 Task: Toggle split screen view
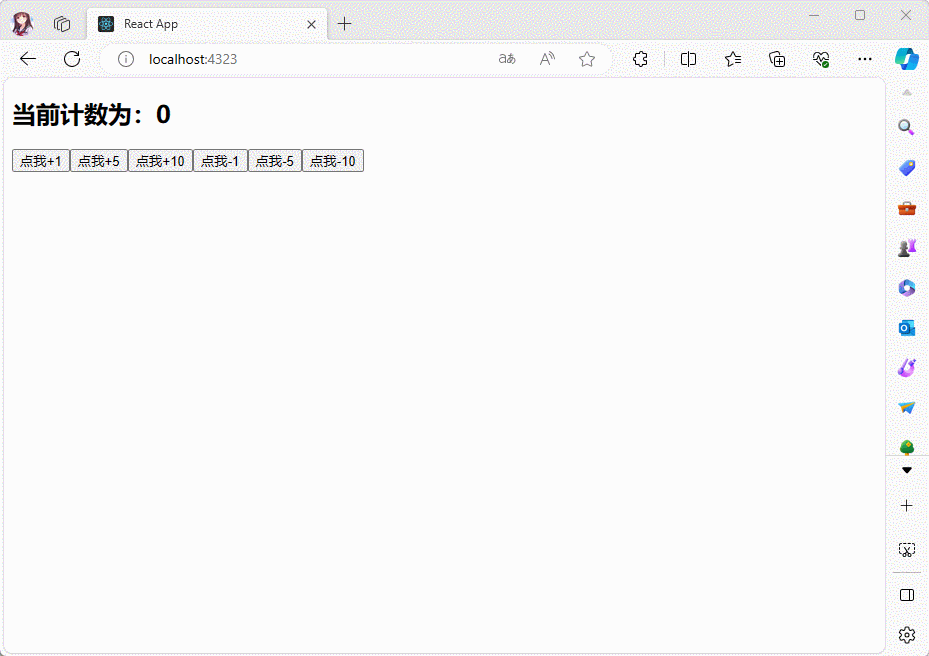pyautogui.click(x=688, y=59)
